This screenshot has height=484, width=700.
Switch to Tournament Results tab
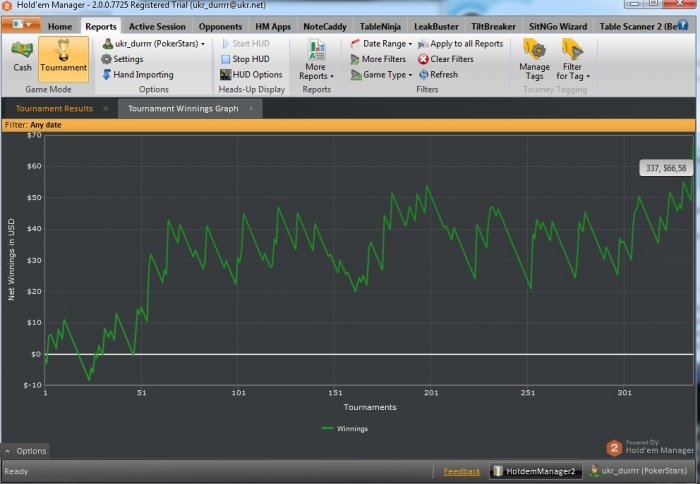54,108
